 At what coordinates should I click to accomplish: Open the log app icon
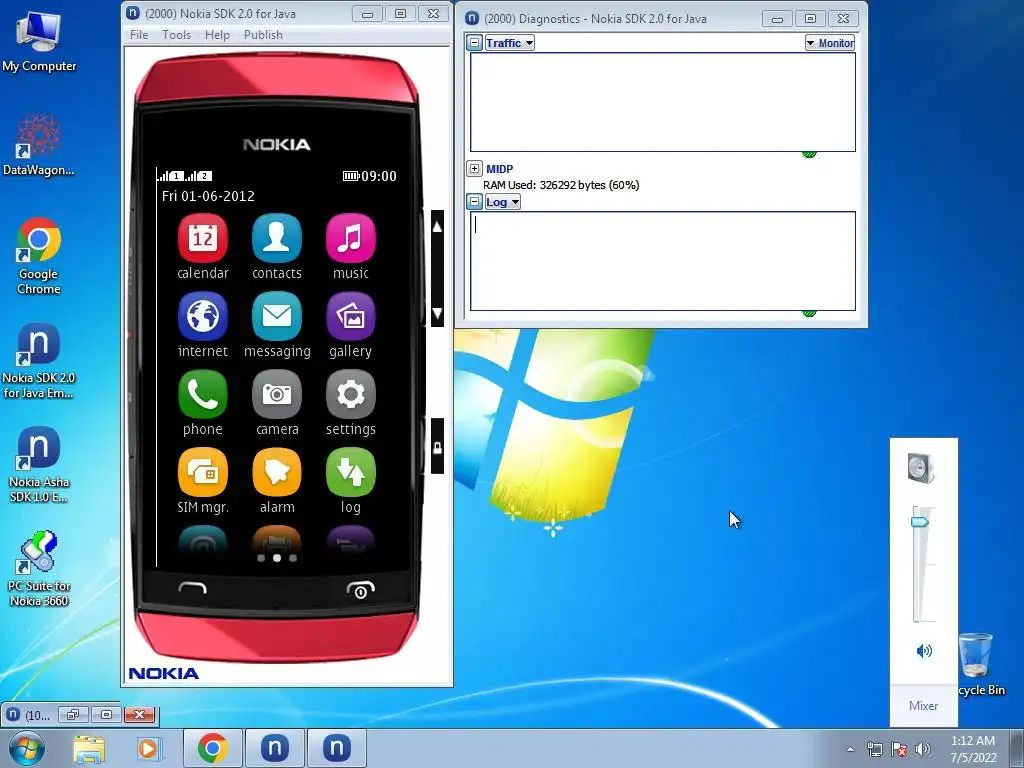click(351, 472)
